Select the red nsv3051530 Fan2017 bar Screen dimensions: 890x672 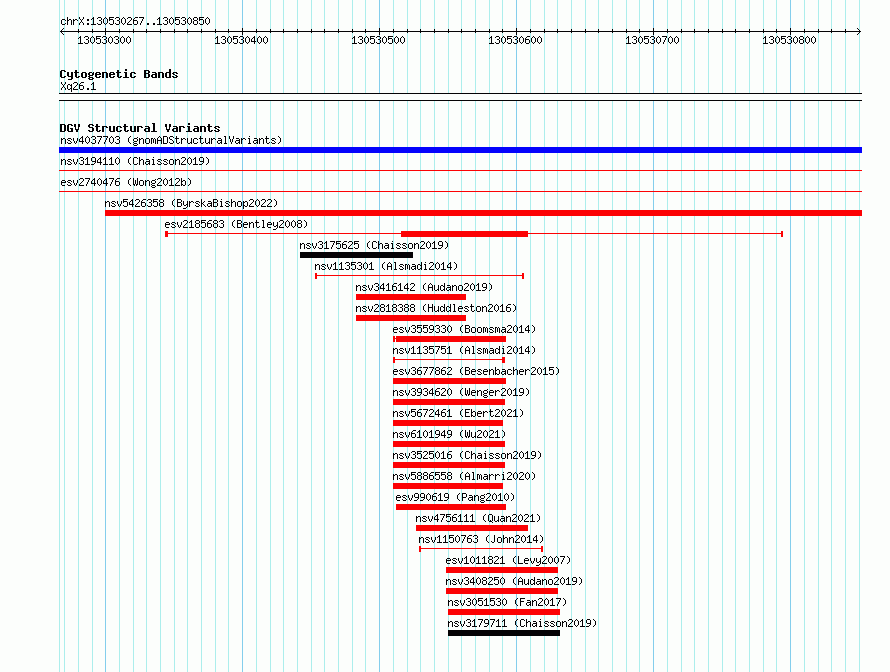tap(504, 612)
